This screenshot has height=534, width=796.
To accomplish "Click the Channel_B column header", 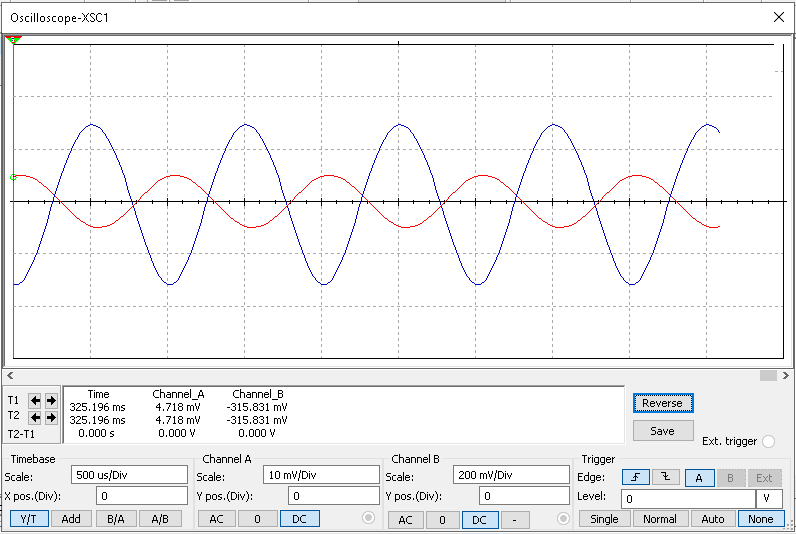I will click(x=258, y=394).
